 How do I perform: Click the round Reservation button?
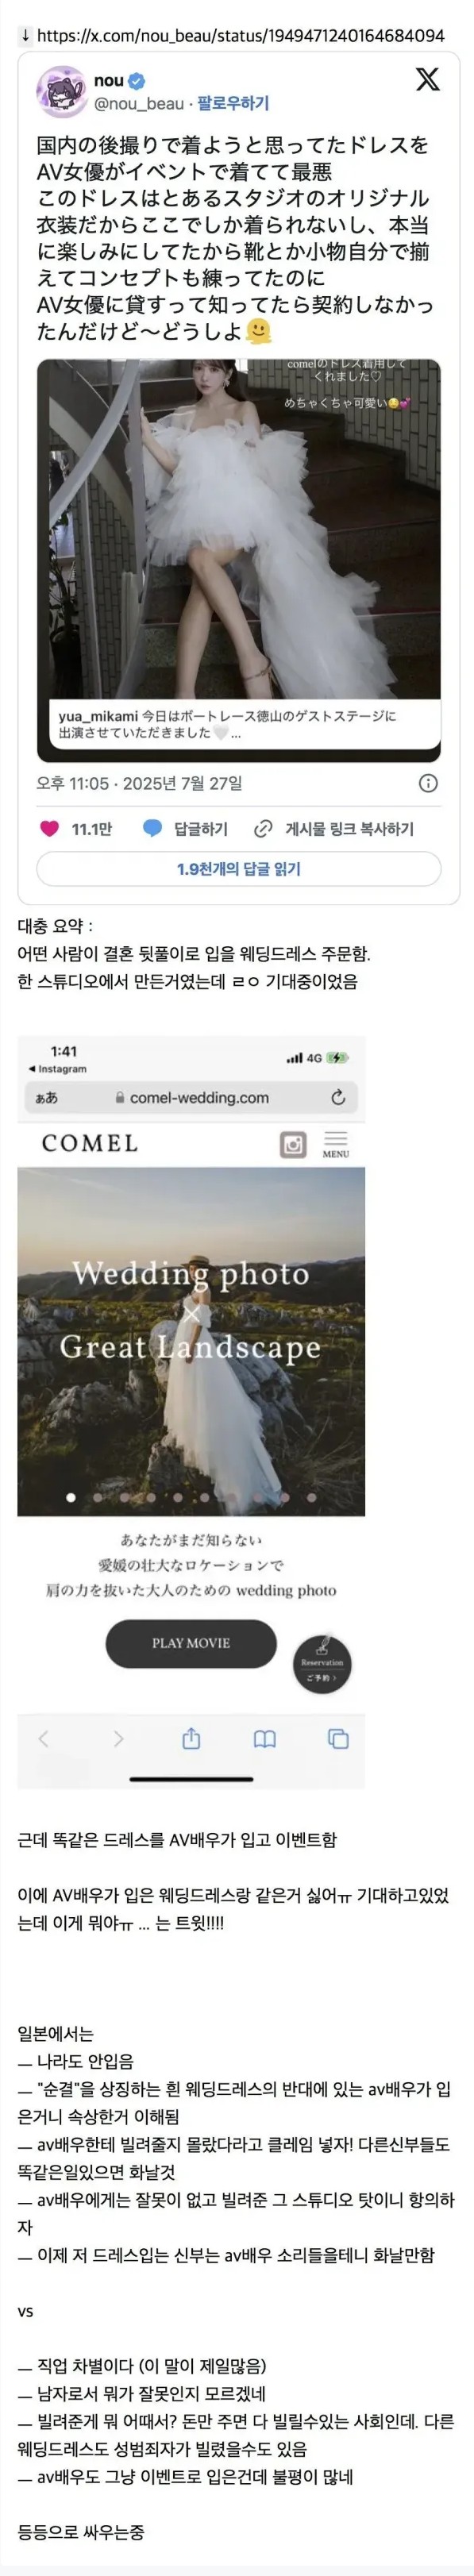pos(322,1665)
